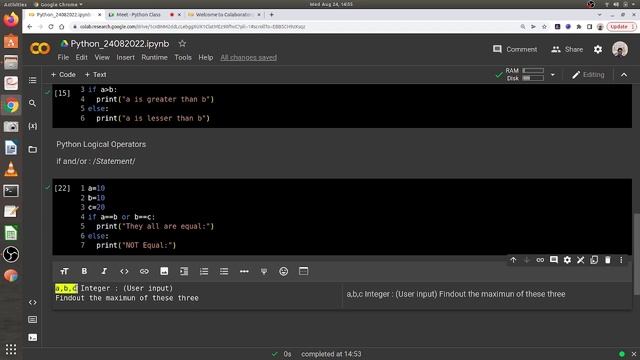
Task: Add a new Text cell
Action: 95,75
